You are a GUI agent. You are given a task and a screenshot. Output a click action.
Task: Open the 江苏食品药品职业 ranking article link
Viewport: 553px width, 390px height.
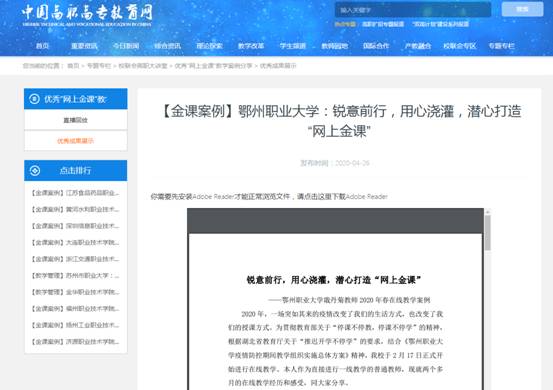click(x=75, y=193)
